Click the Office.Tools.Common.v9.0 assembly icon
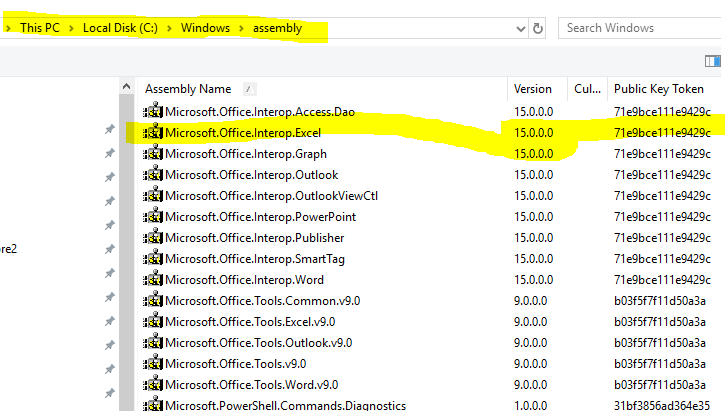The height and width of the screenshot is (411, 725). [153, 301]
